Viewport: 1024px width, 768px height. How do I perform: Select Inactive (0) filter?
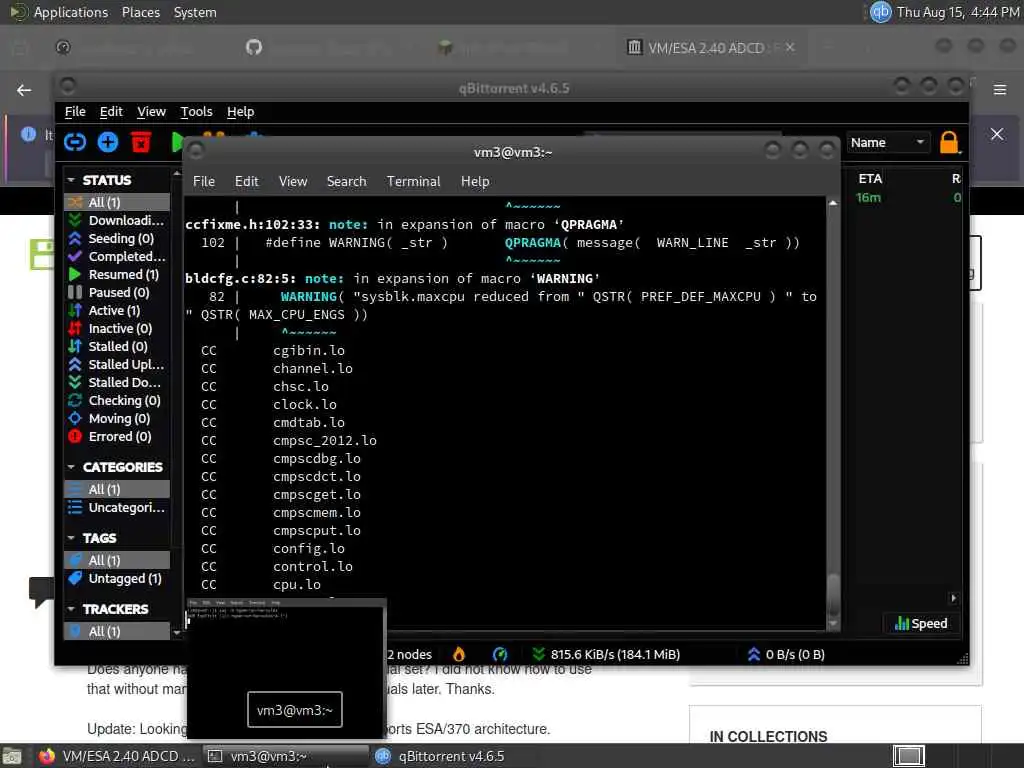click(x=118, y=328)
